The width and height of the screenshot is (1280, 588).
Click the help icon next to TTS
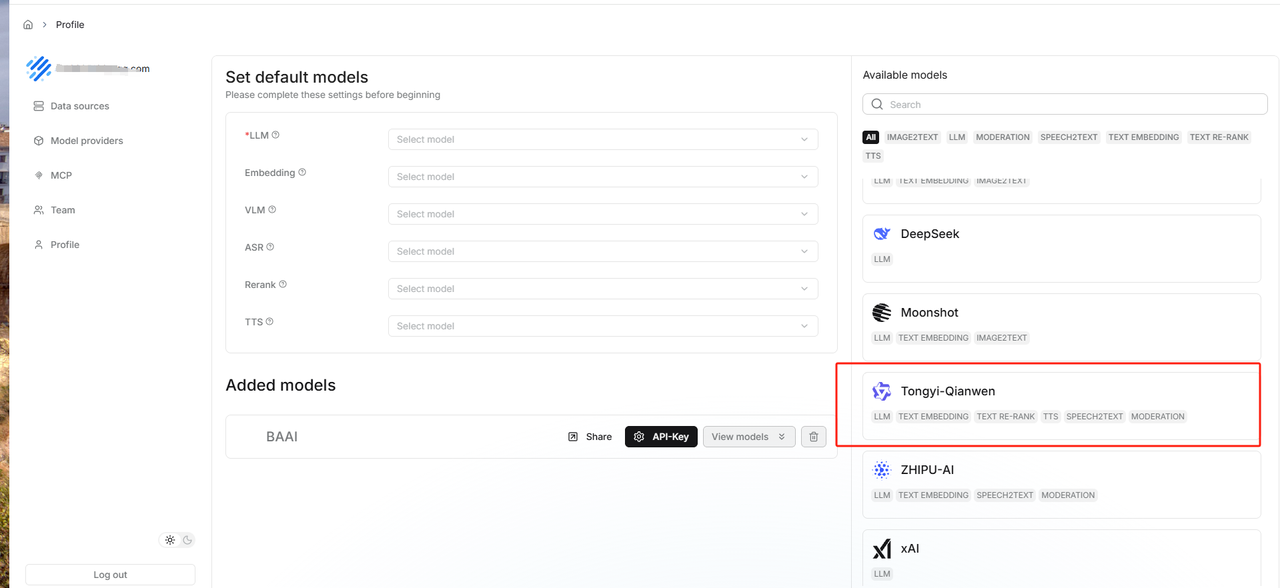pyautogui.click(x=270, y=321)
